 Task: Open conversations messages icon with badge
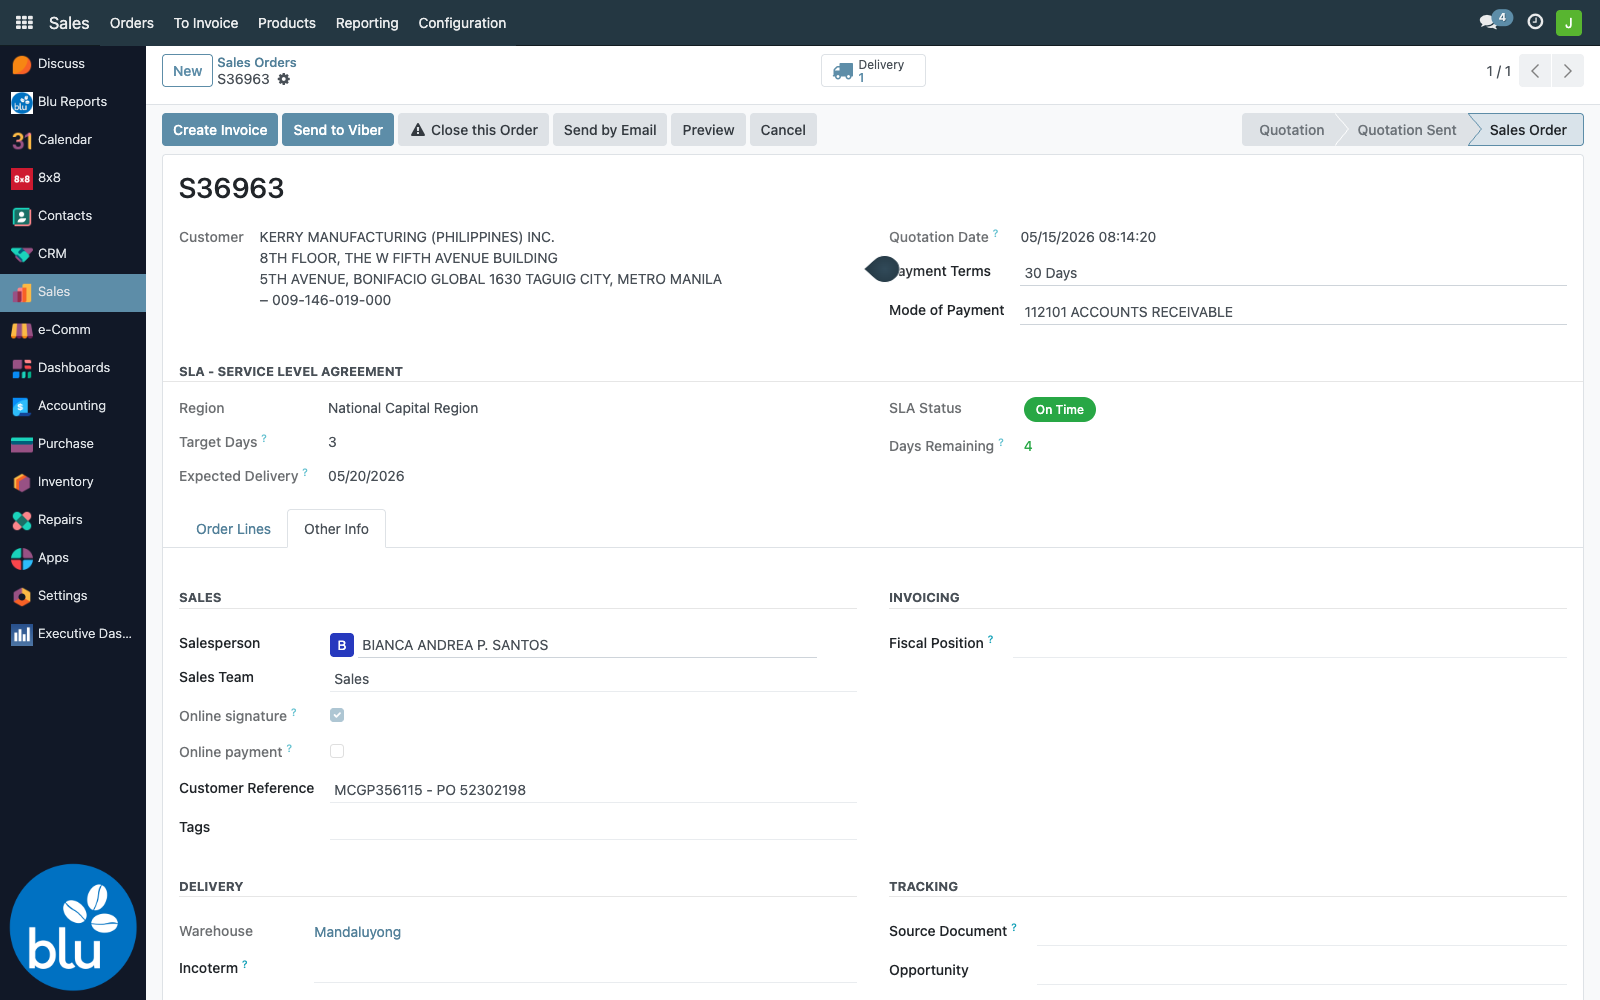coord(1494,21)
